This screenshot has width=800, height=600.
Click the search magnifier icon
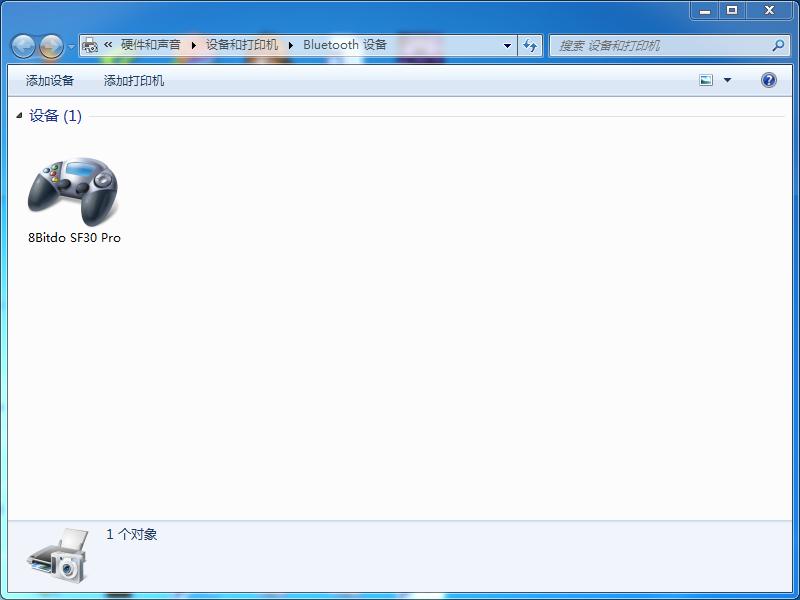779,45
